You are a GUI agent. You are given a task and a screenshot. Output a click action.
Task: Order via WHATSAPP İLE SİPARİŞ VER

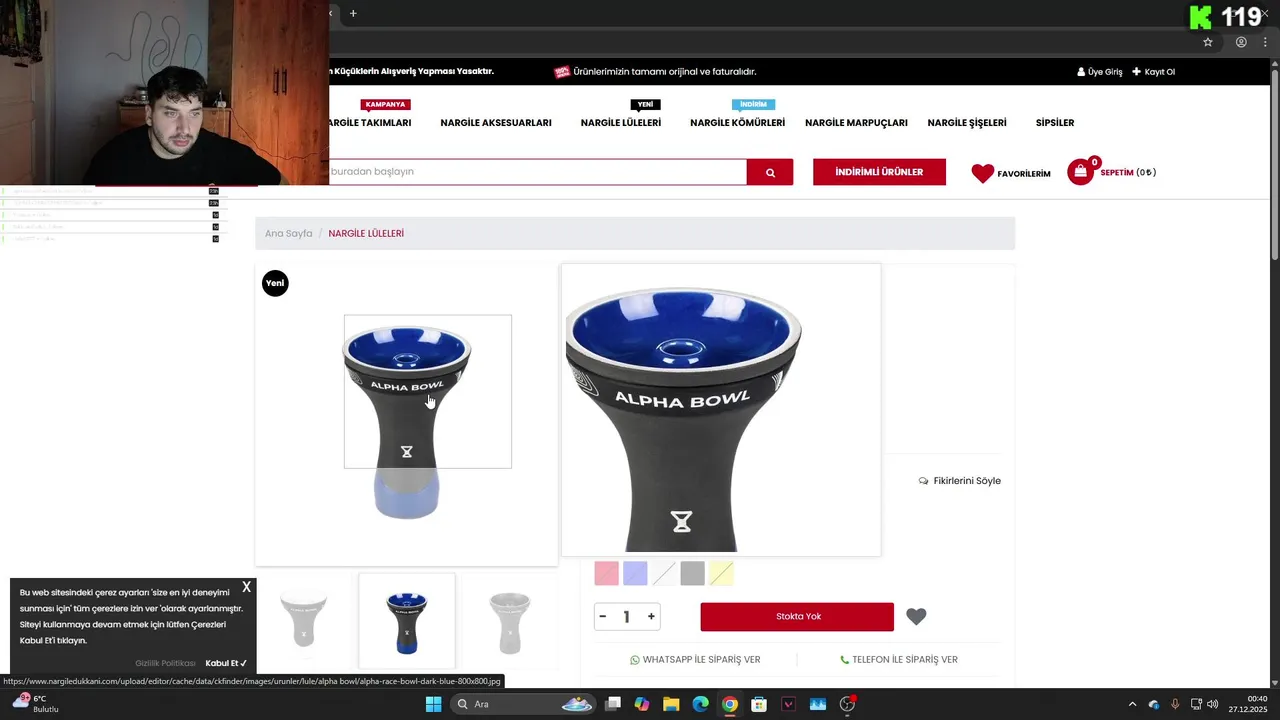(695, 660)
